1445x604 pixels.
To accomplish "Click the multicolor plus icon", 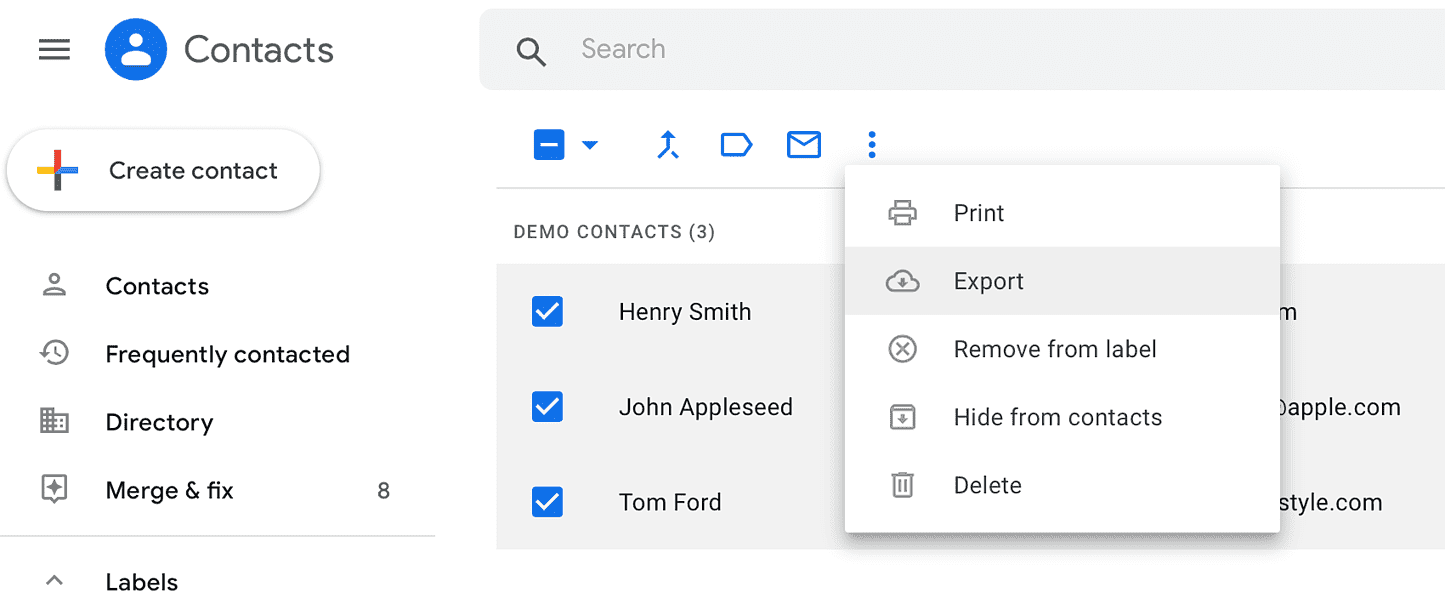I will coord(57,170).
